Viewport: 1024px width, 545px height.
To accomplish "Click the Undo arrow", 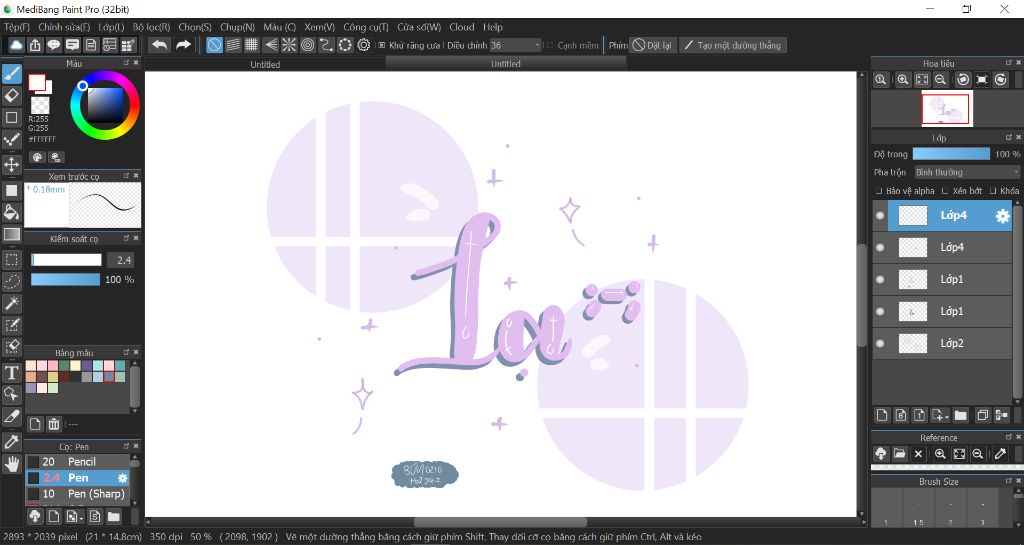I will 159,45.
